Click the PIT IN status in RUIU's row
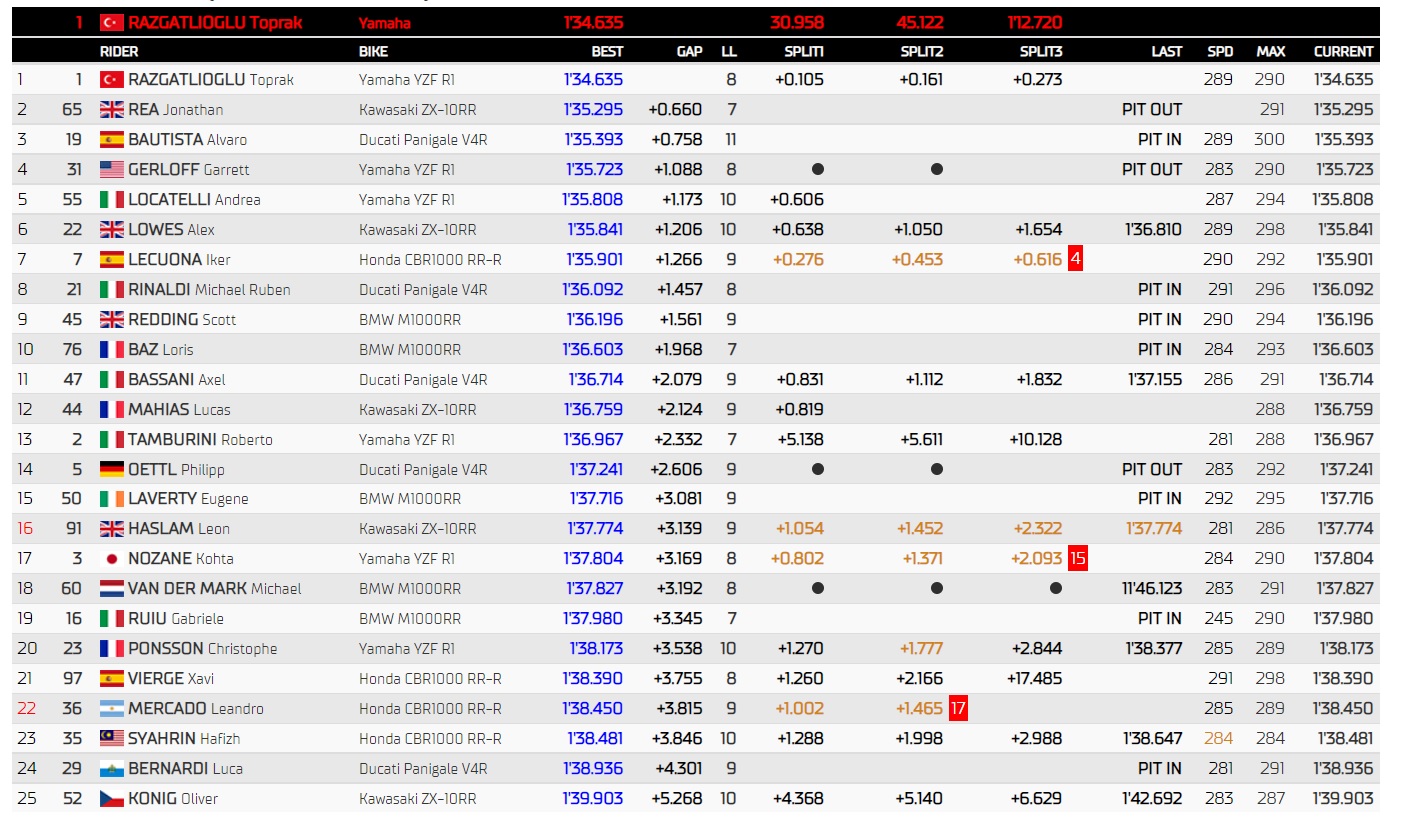Image resolution: width=1401 pixels, height=821 pixels. (x=1160, y=618)
